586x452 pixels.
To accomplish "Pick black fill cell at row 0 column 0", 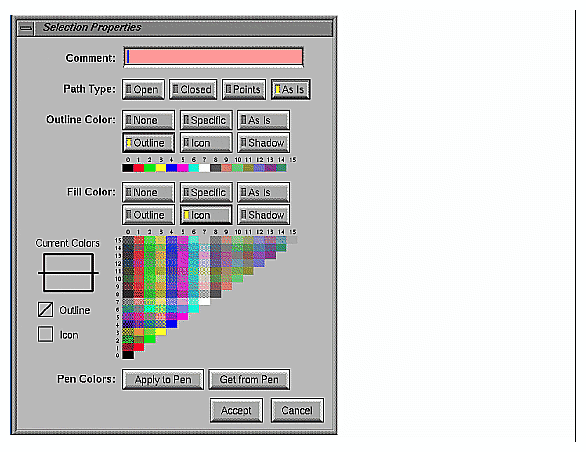I will pos(128,355).
